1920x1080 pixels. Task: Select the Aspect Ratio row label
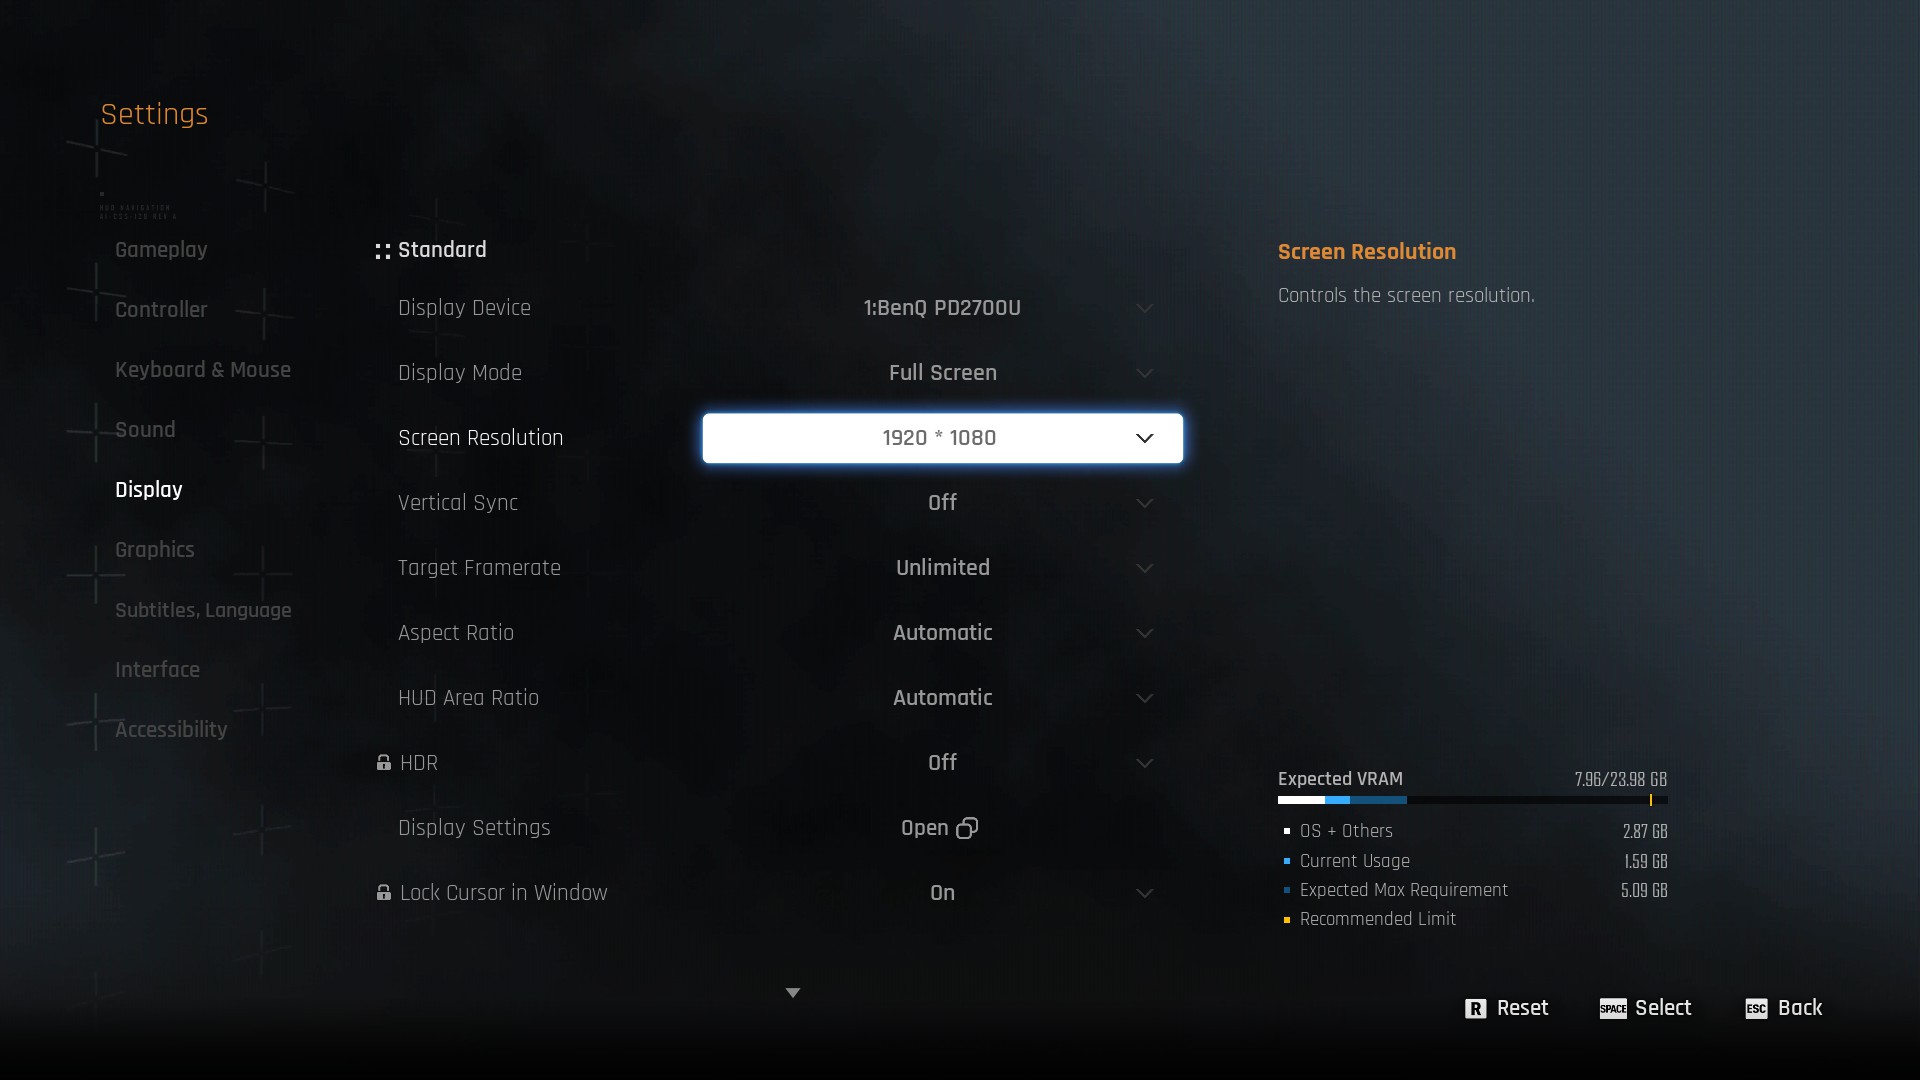[x=455, y=633]
